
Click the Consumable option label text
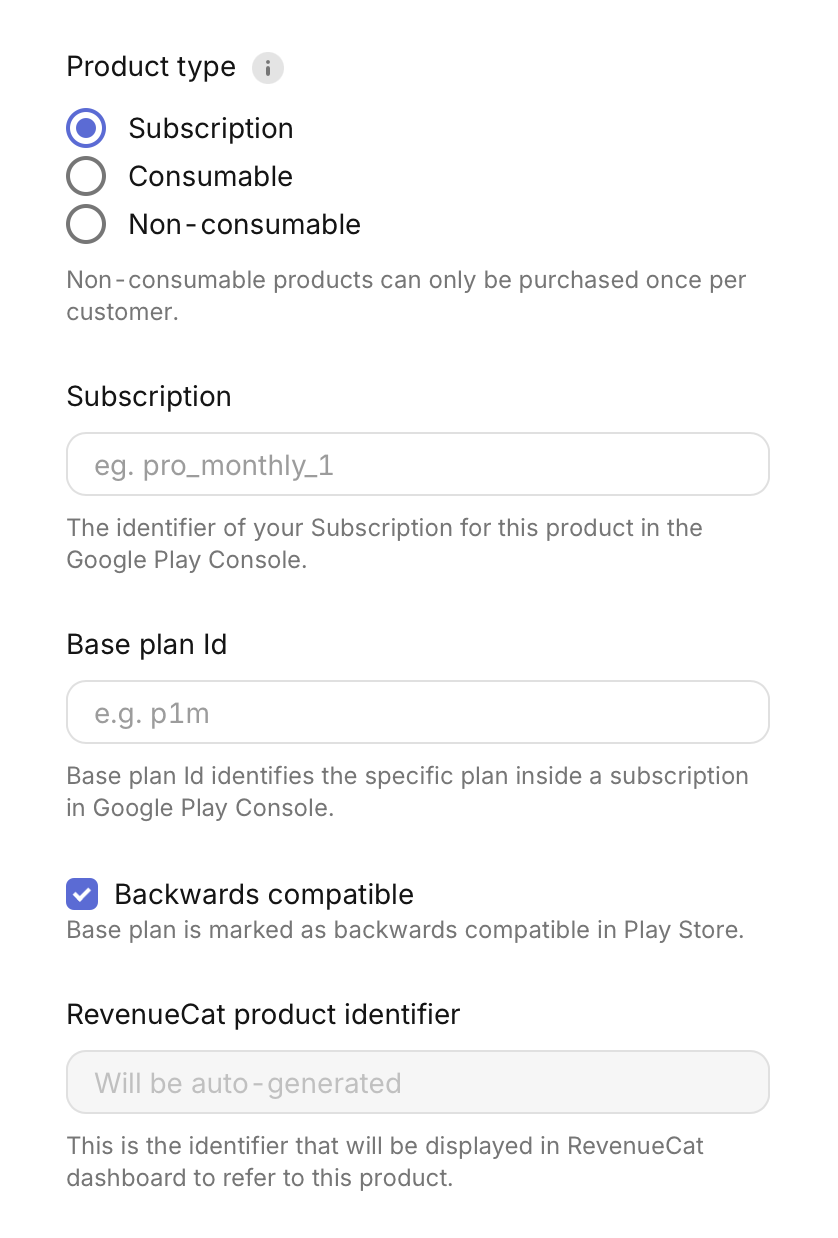click(x=211, y=176)
